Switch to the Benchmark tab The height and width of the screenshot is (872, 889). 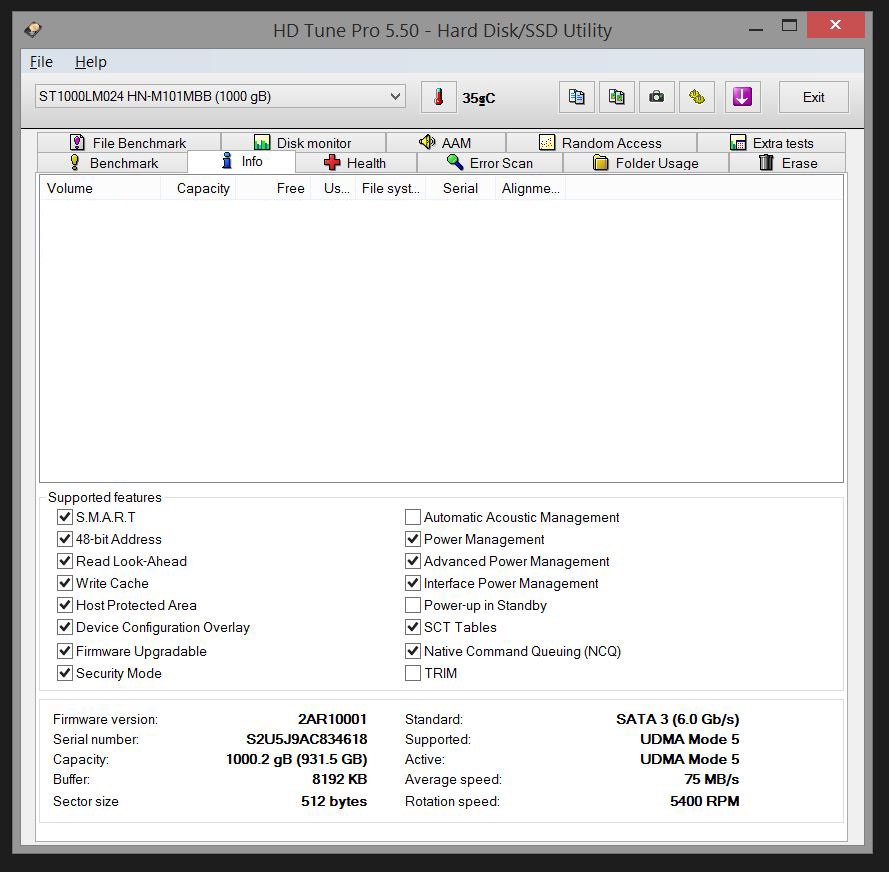click(x=113, y=163)
